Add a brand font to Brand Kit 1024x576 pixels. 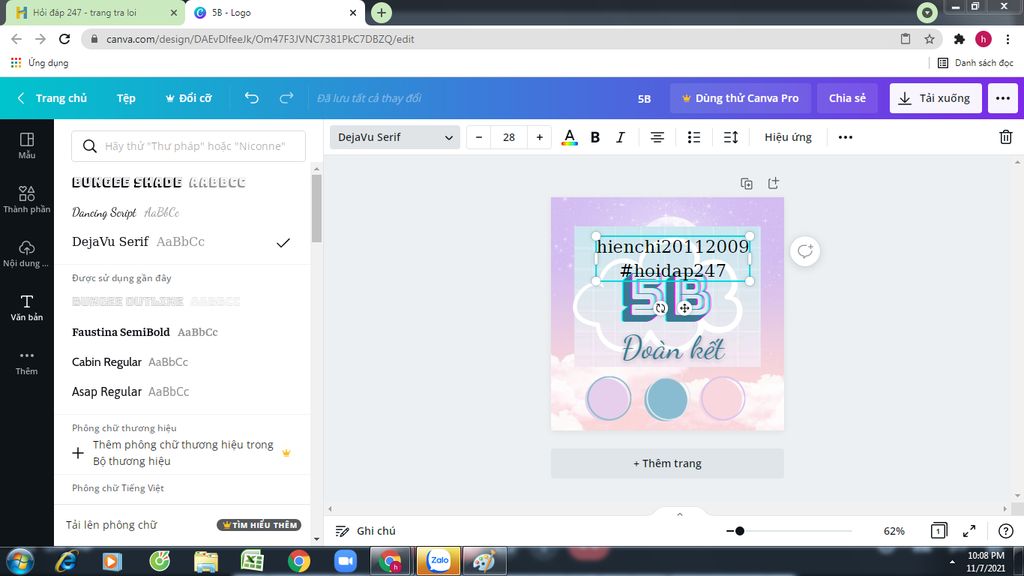click(x=182, y=453)
